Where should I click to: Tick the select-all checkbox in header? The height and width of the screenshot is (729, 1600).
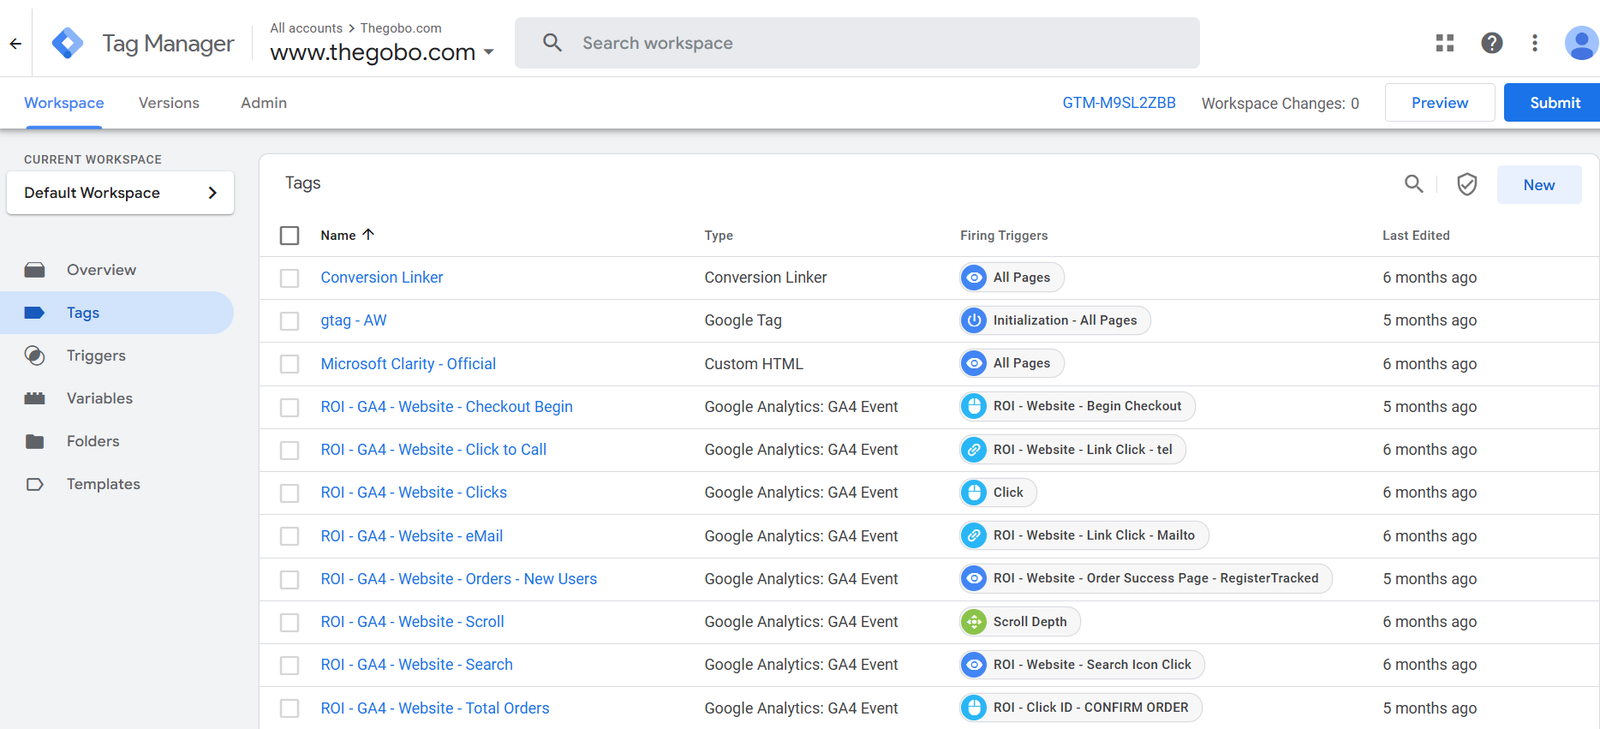point(290,235)
